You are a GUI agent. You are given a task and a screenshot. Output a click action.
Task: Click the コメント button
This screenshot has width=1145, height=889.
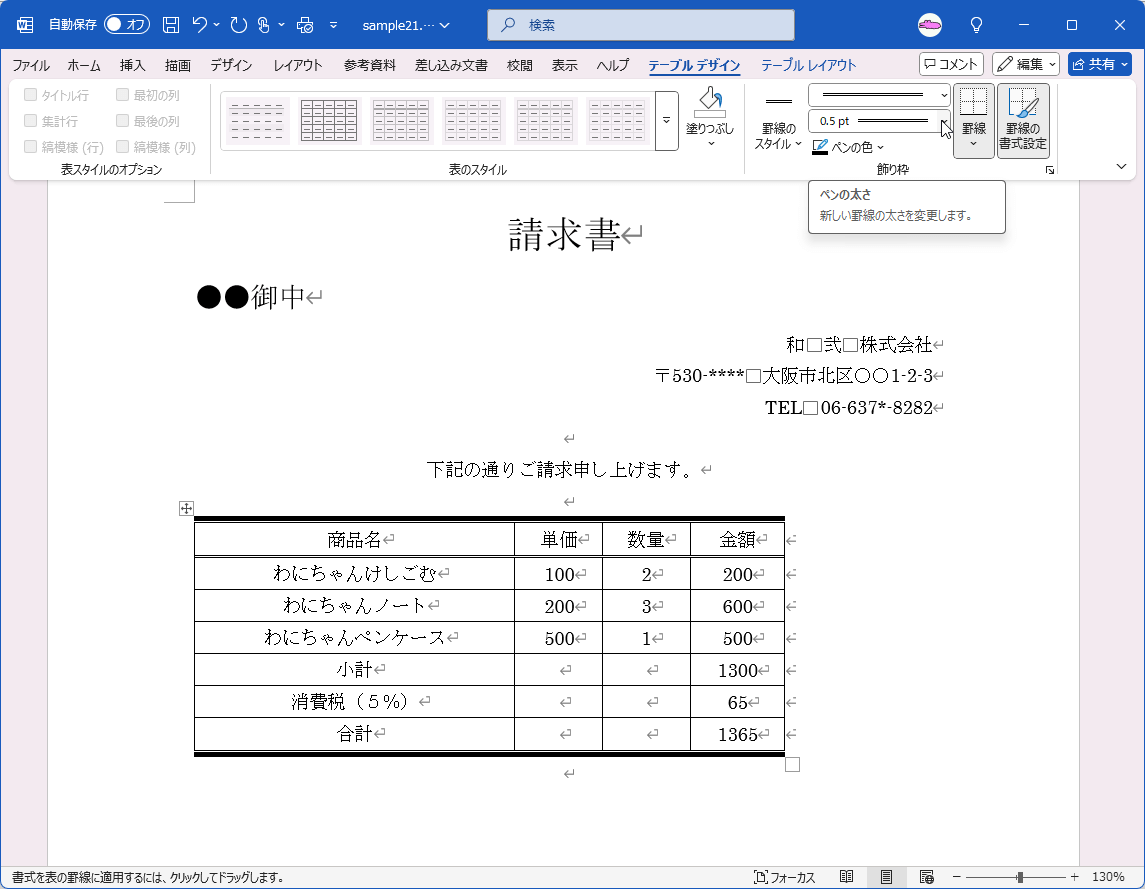[x=949, y=63]
